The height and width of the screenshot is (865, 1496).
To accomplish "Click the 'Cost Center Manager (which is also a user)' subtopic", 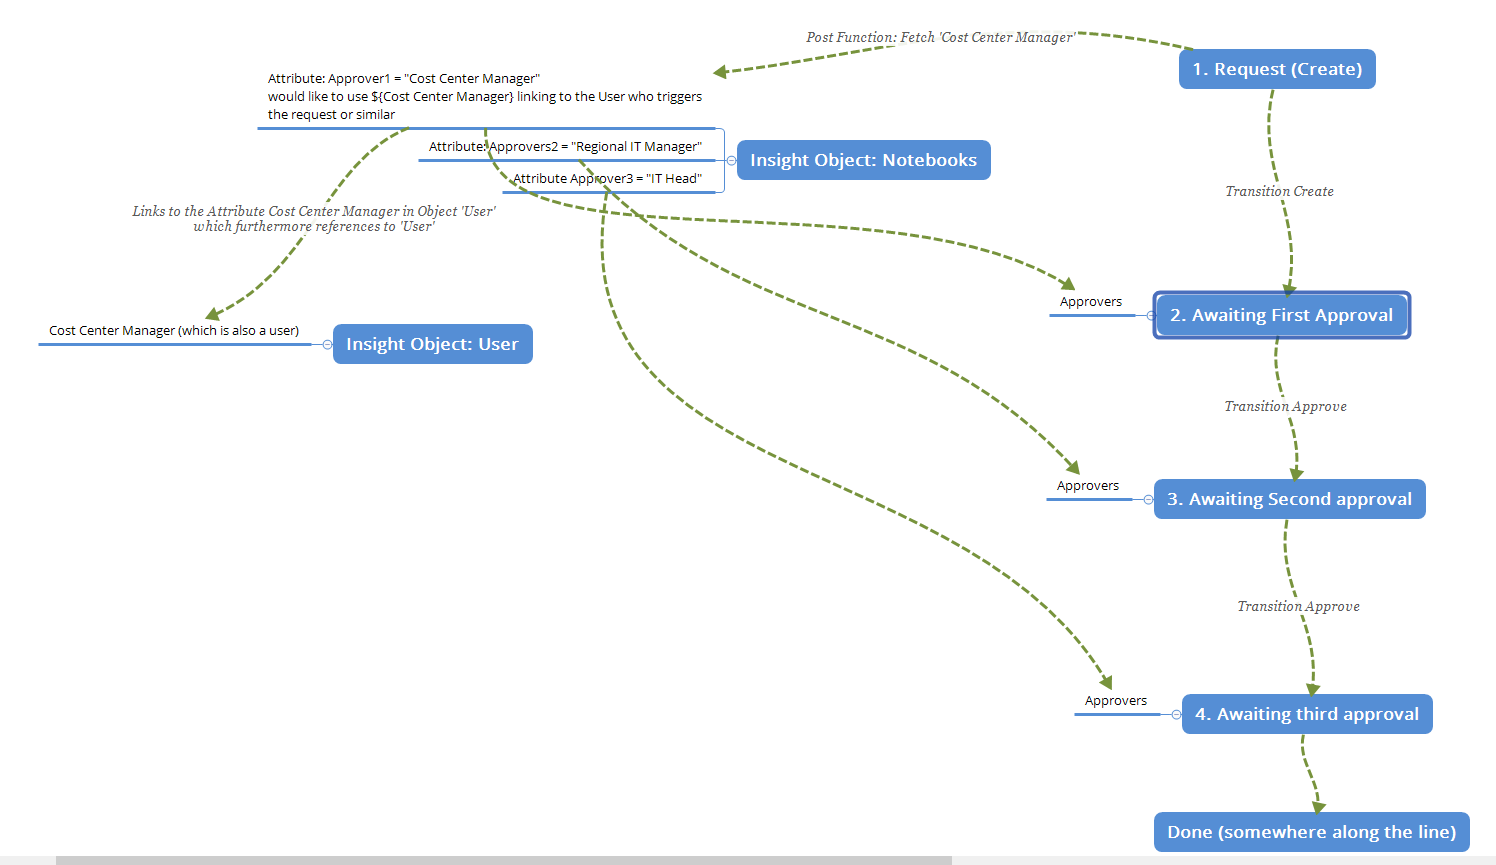I will [174, 331].
